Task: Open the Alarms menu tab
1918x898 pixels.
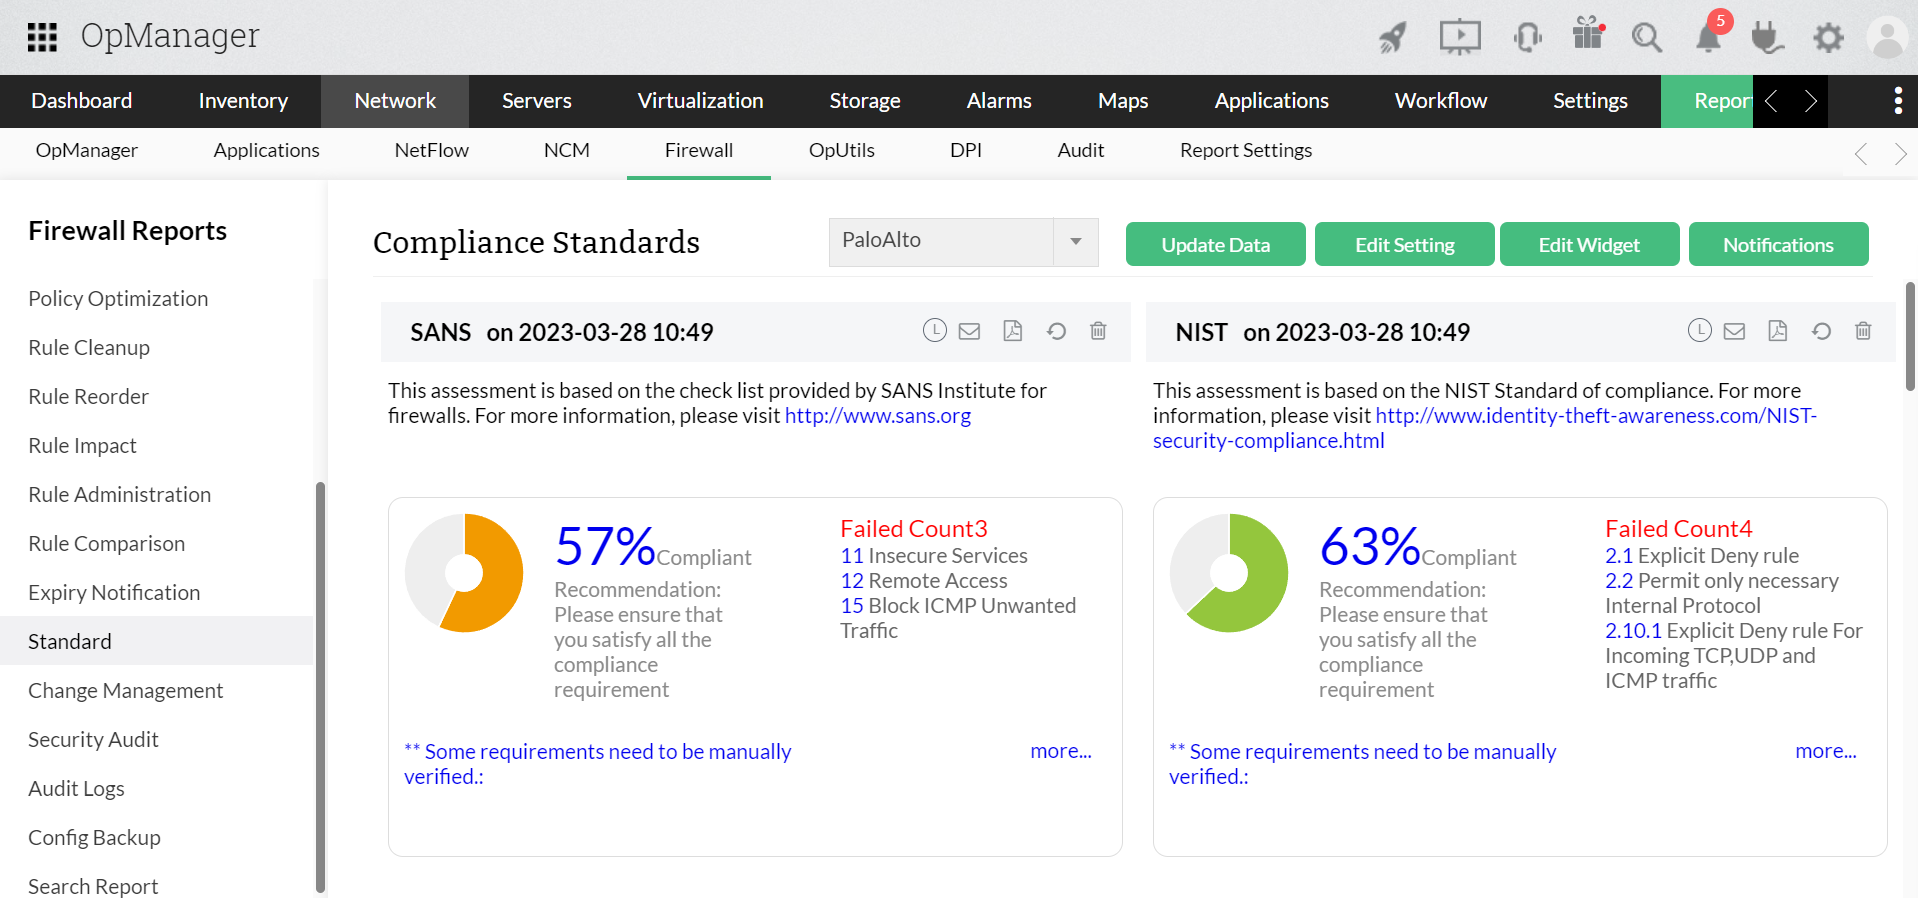Action: coord(998,101)
